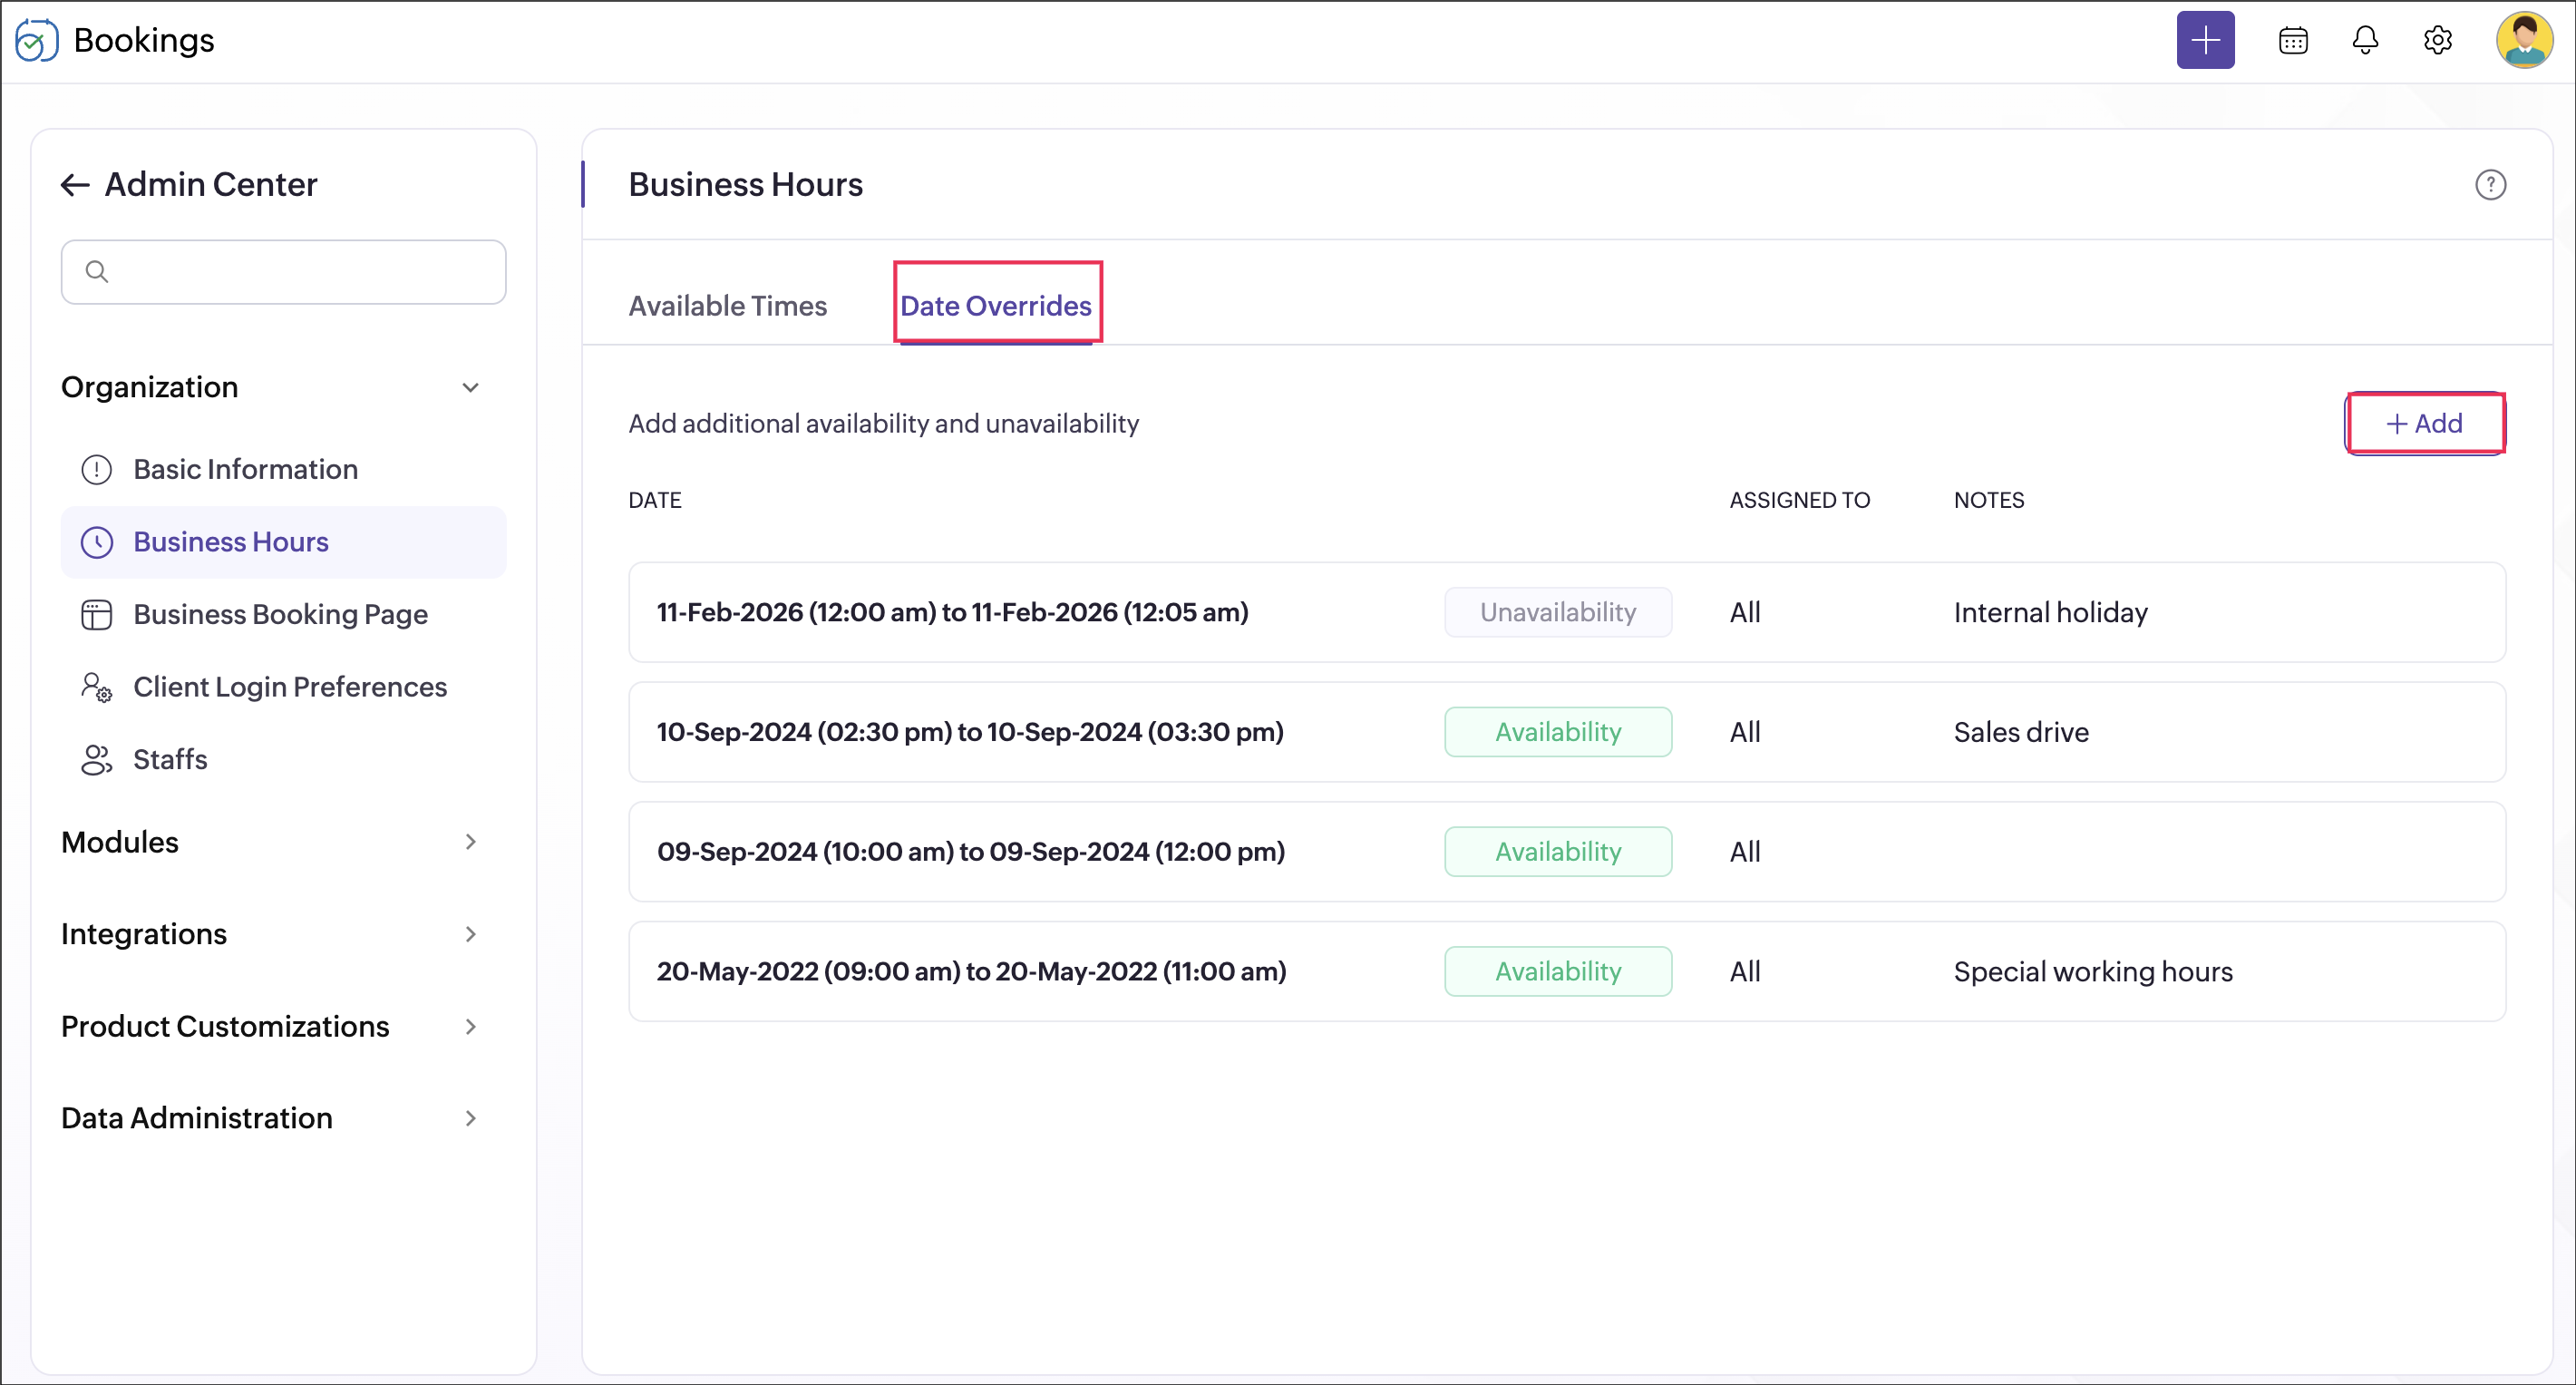Open the calendar icon in header

point(2292,40)
